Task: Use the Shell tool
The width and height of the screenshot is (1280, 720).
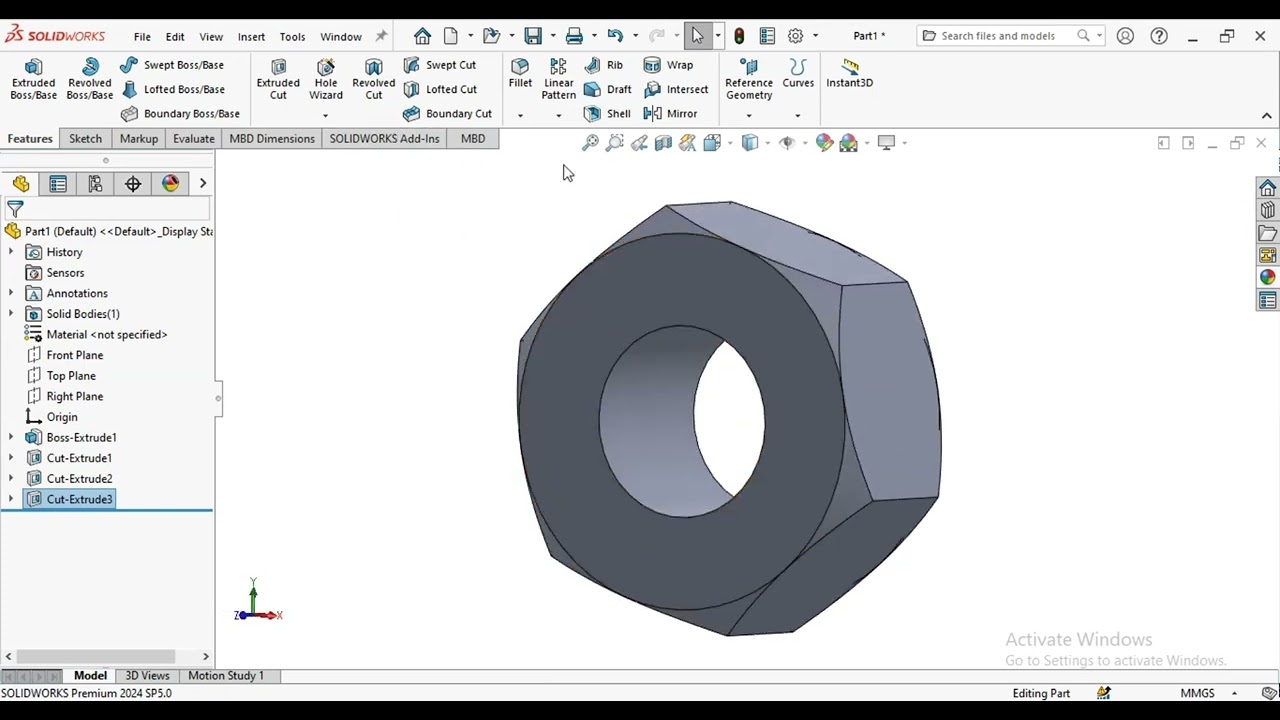Action: click(607, 114)
